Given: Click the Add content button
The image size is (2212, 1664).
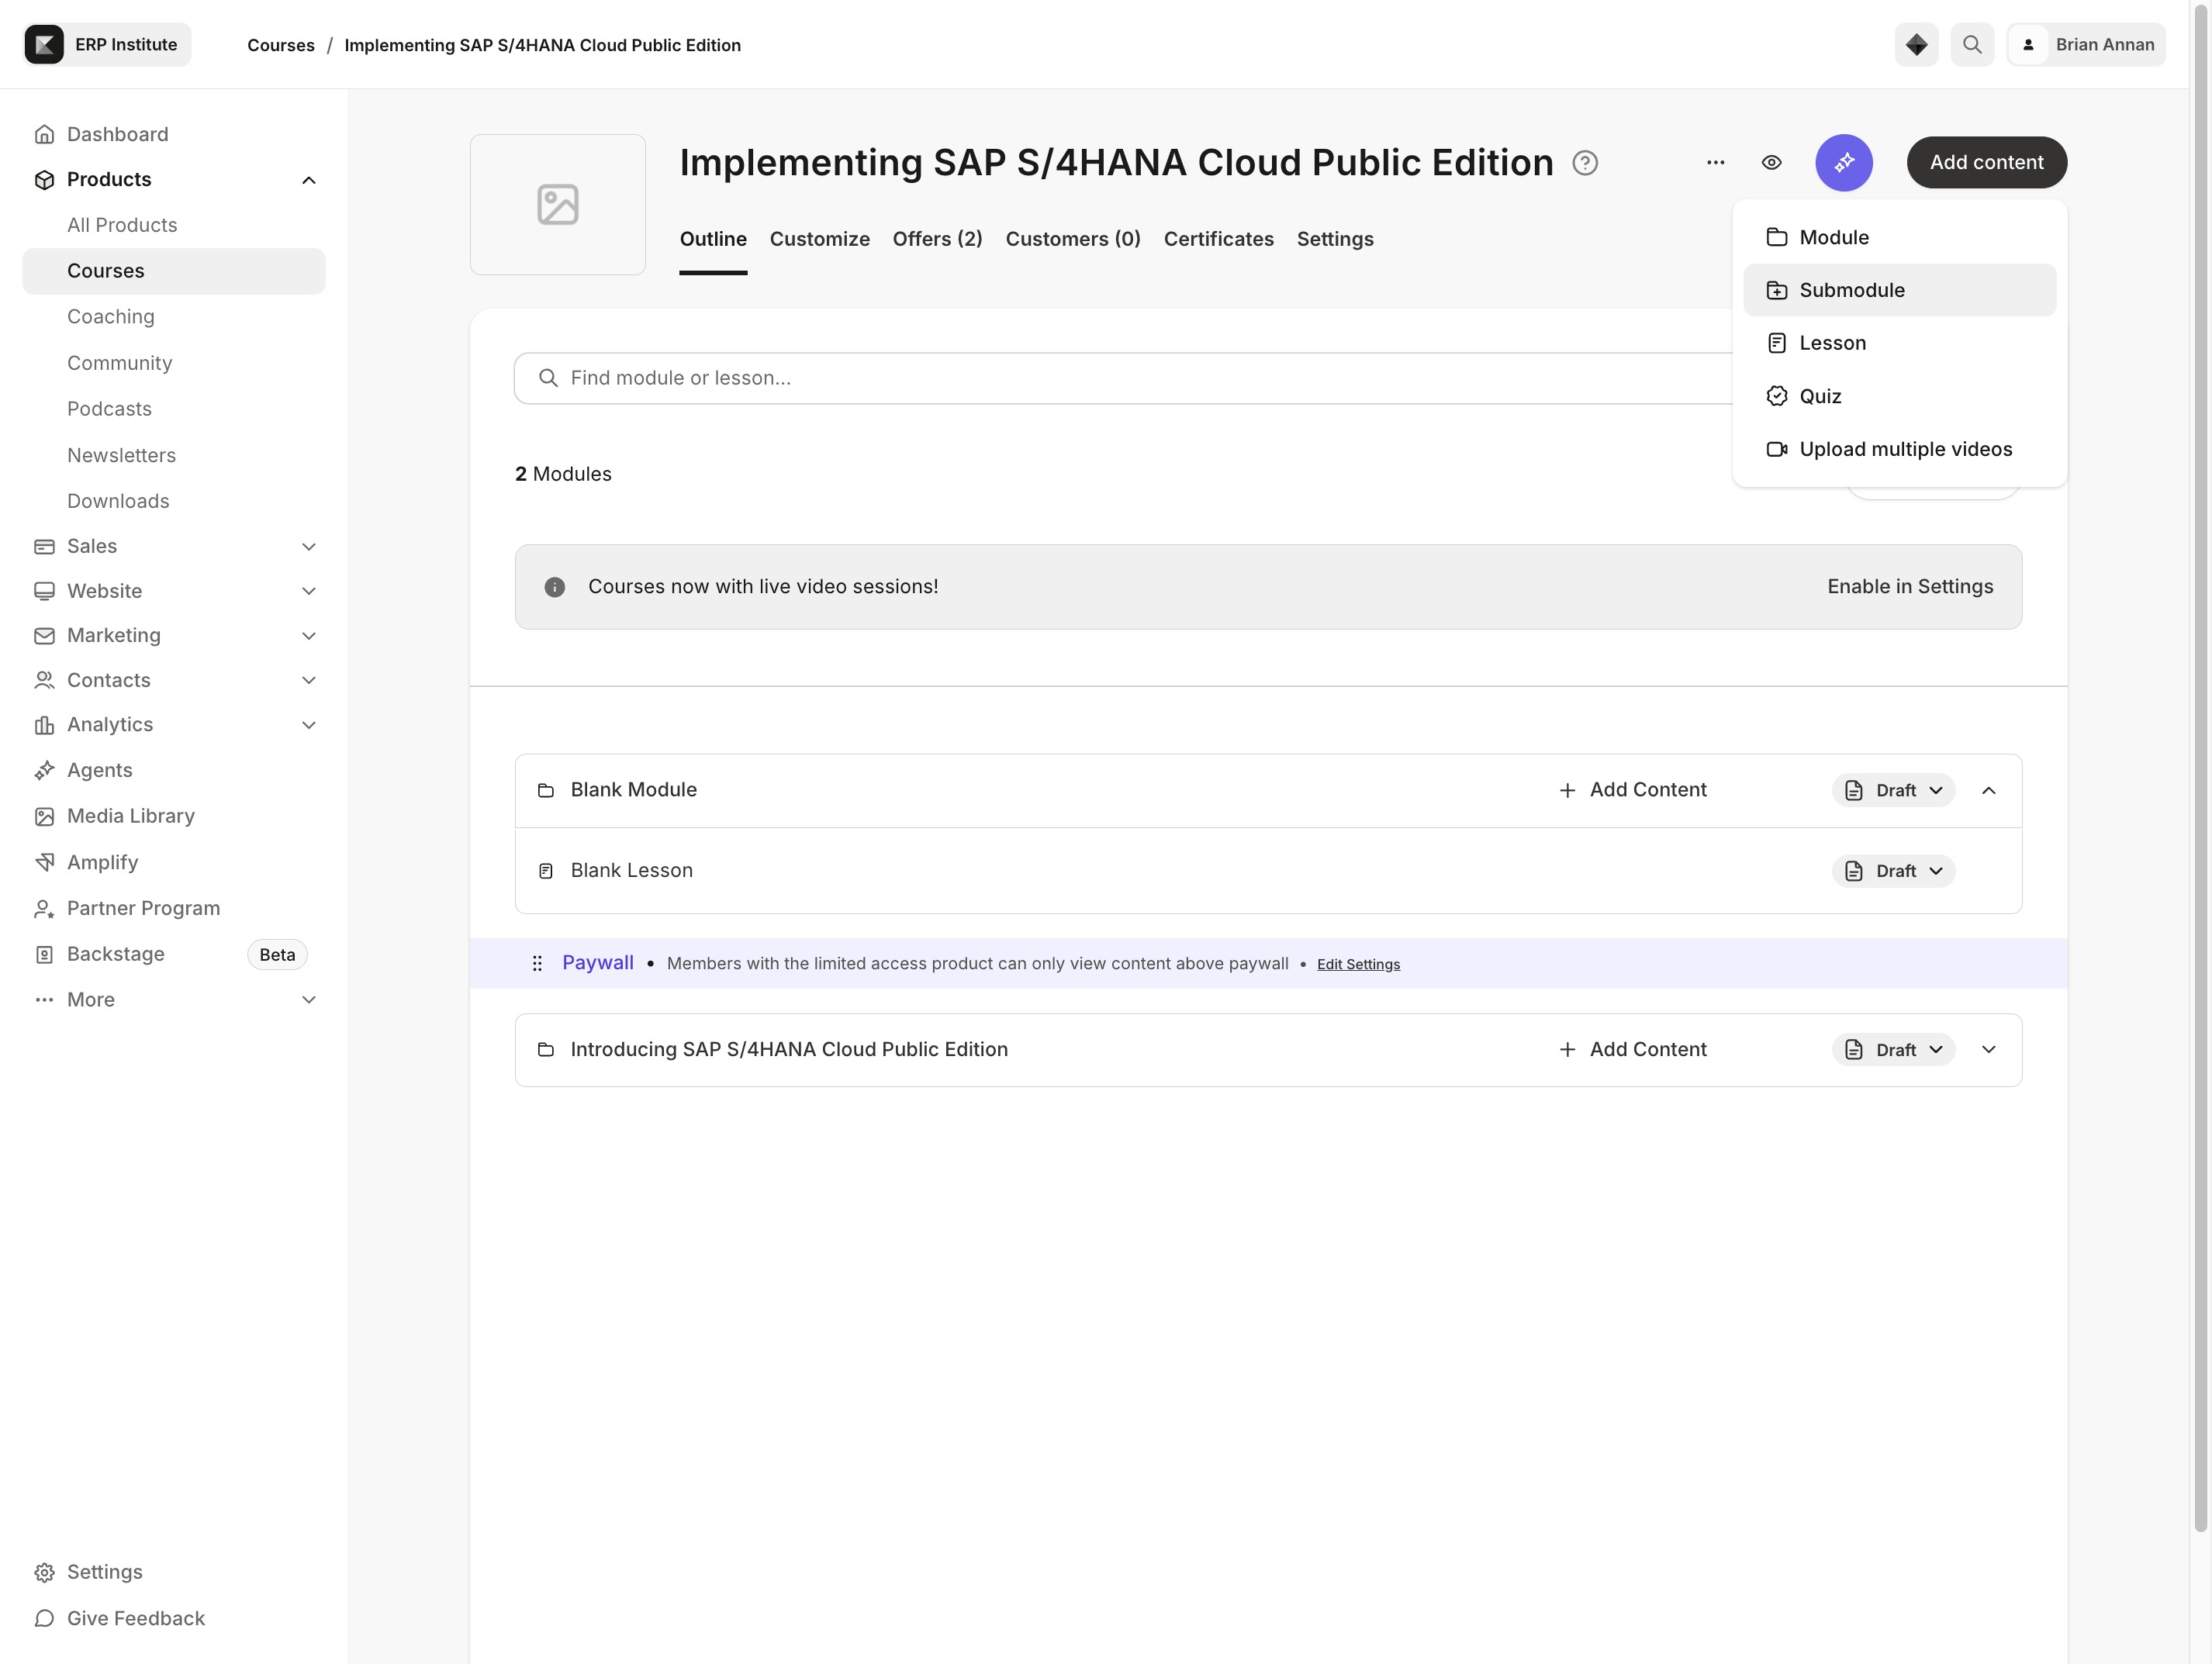Looking at the screenshot, I should pos(1986,162).
